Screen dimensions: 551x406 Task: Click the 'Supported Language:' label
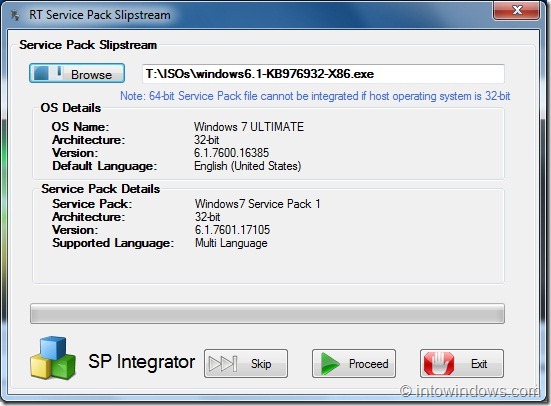click(x=113, y=243)
